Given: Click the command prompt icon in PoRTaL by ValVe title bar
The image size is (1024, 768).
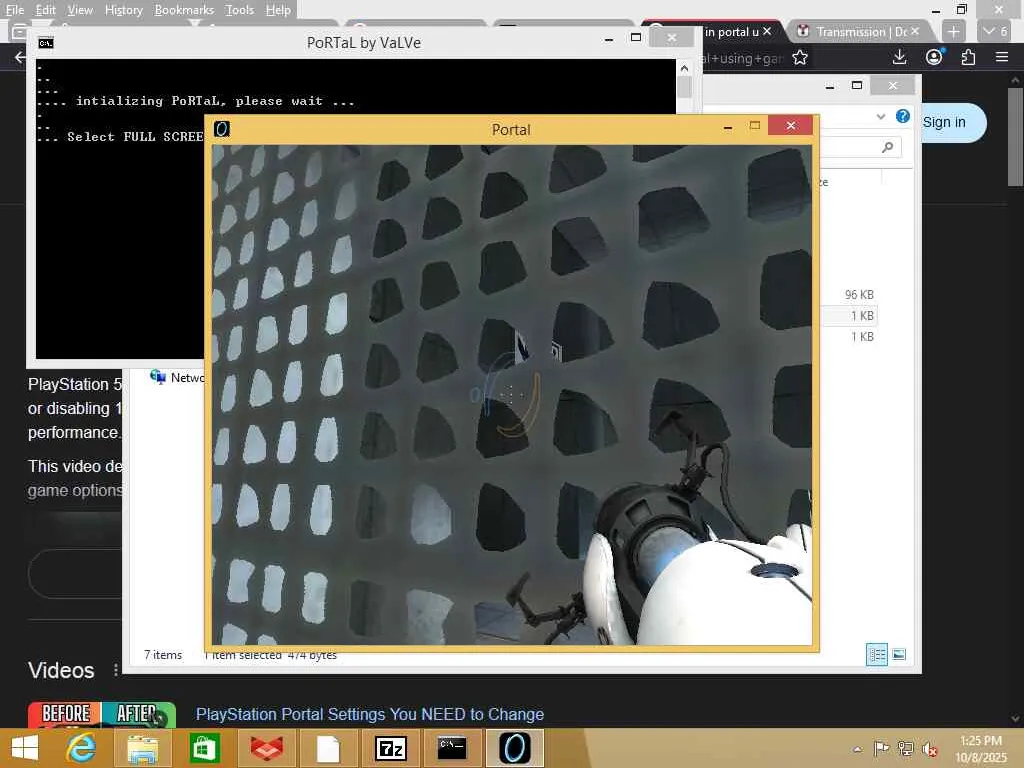Looking at the screenshot, I should coord(46,43).
